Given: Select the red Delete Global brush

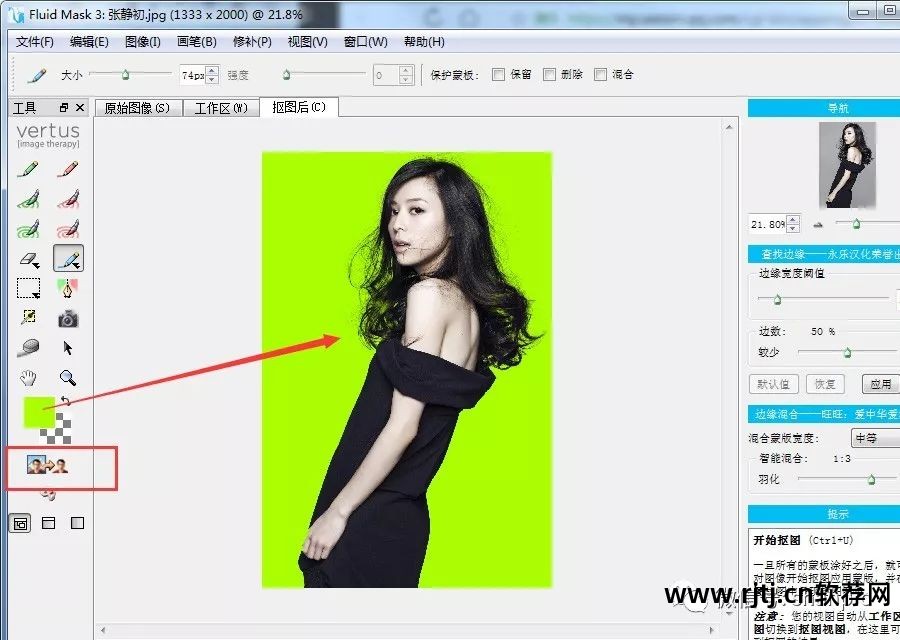Looking at the screenshot, I should point(68,228).
